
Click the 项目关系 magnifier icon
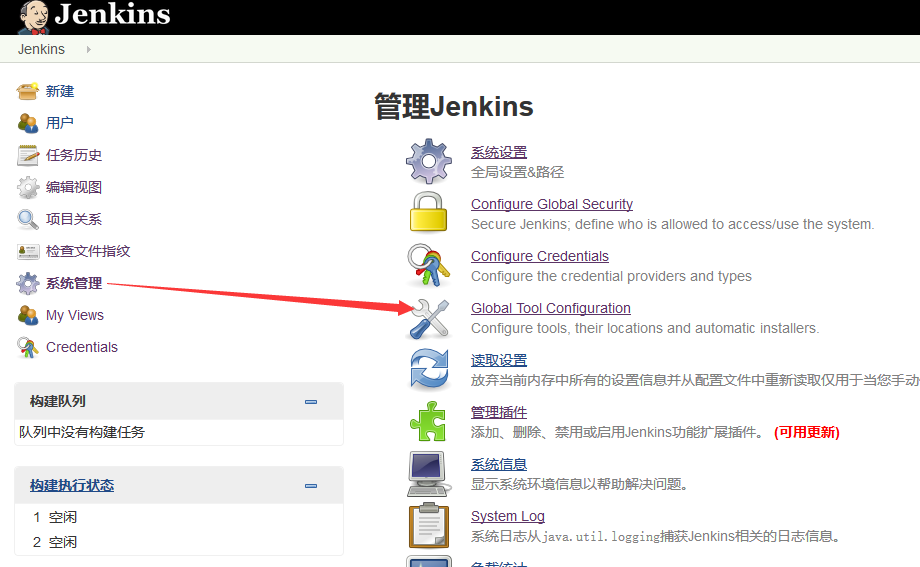(x=28, y=219)
